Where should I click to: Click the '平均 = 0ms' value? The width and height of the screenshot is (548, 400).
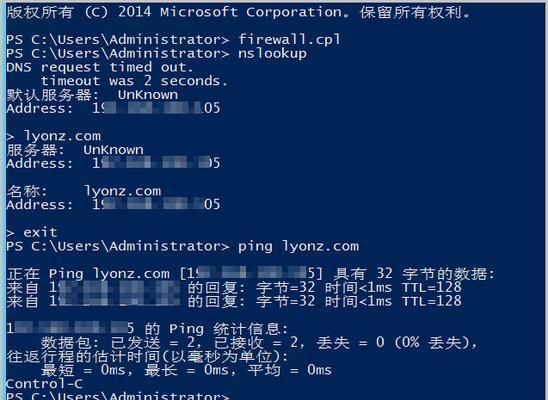pos(289,370)
